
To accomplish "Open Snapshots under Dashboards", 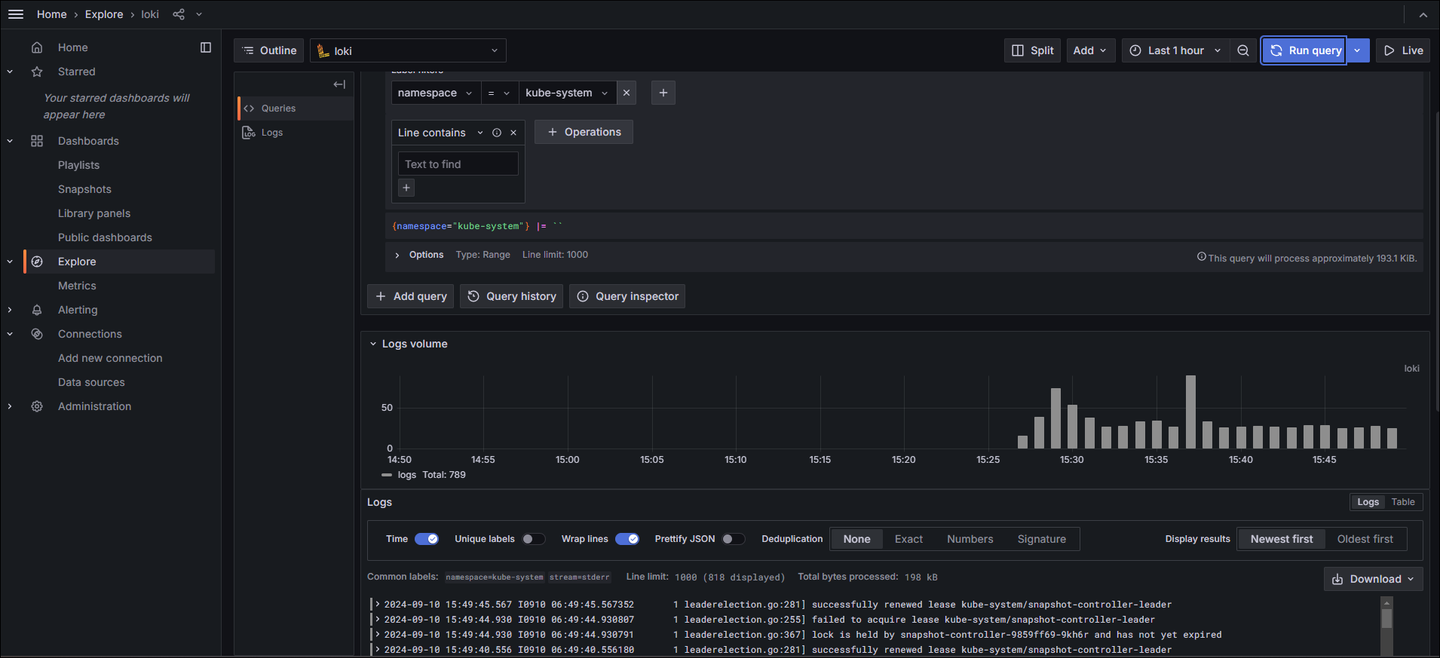I will [85, 189].
